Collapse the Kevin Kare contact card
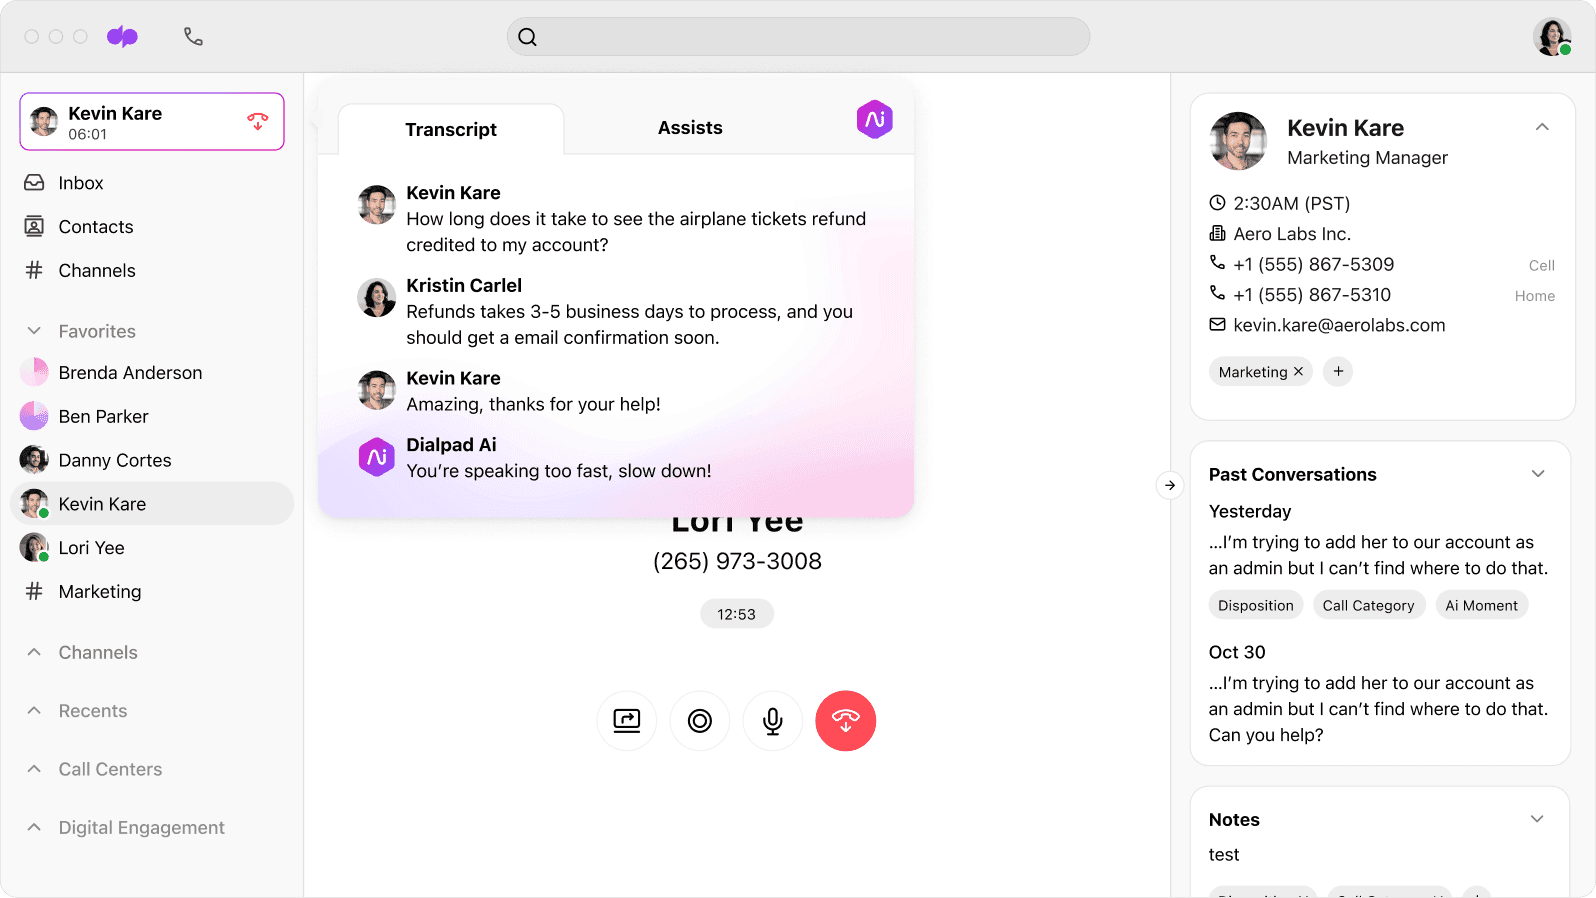 1541,127
